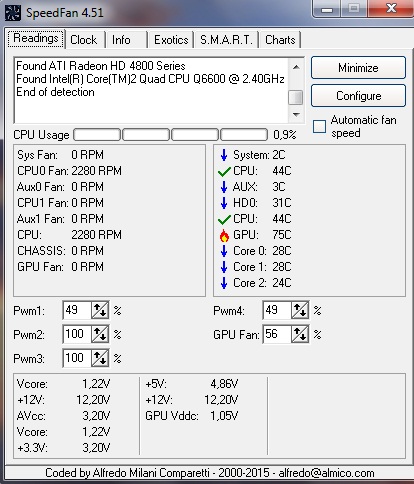Switch to the Clock tab
Image resolution: width=414 pixels, height=484 pixels.
(x=84, y=40)
